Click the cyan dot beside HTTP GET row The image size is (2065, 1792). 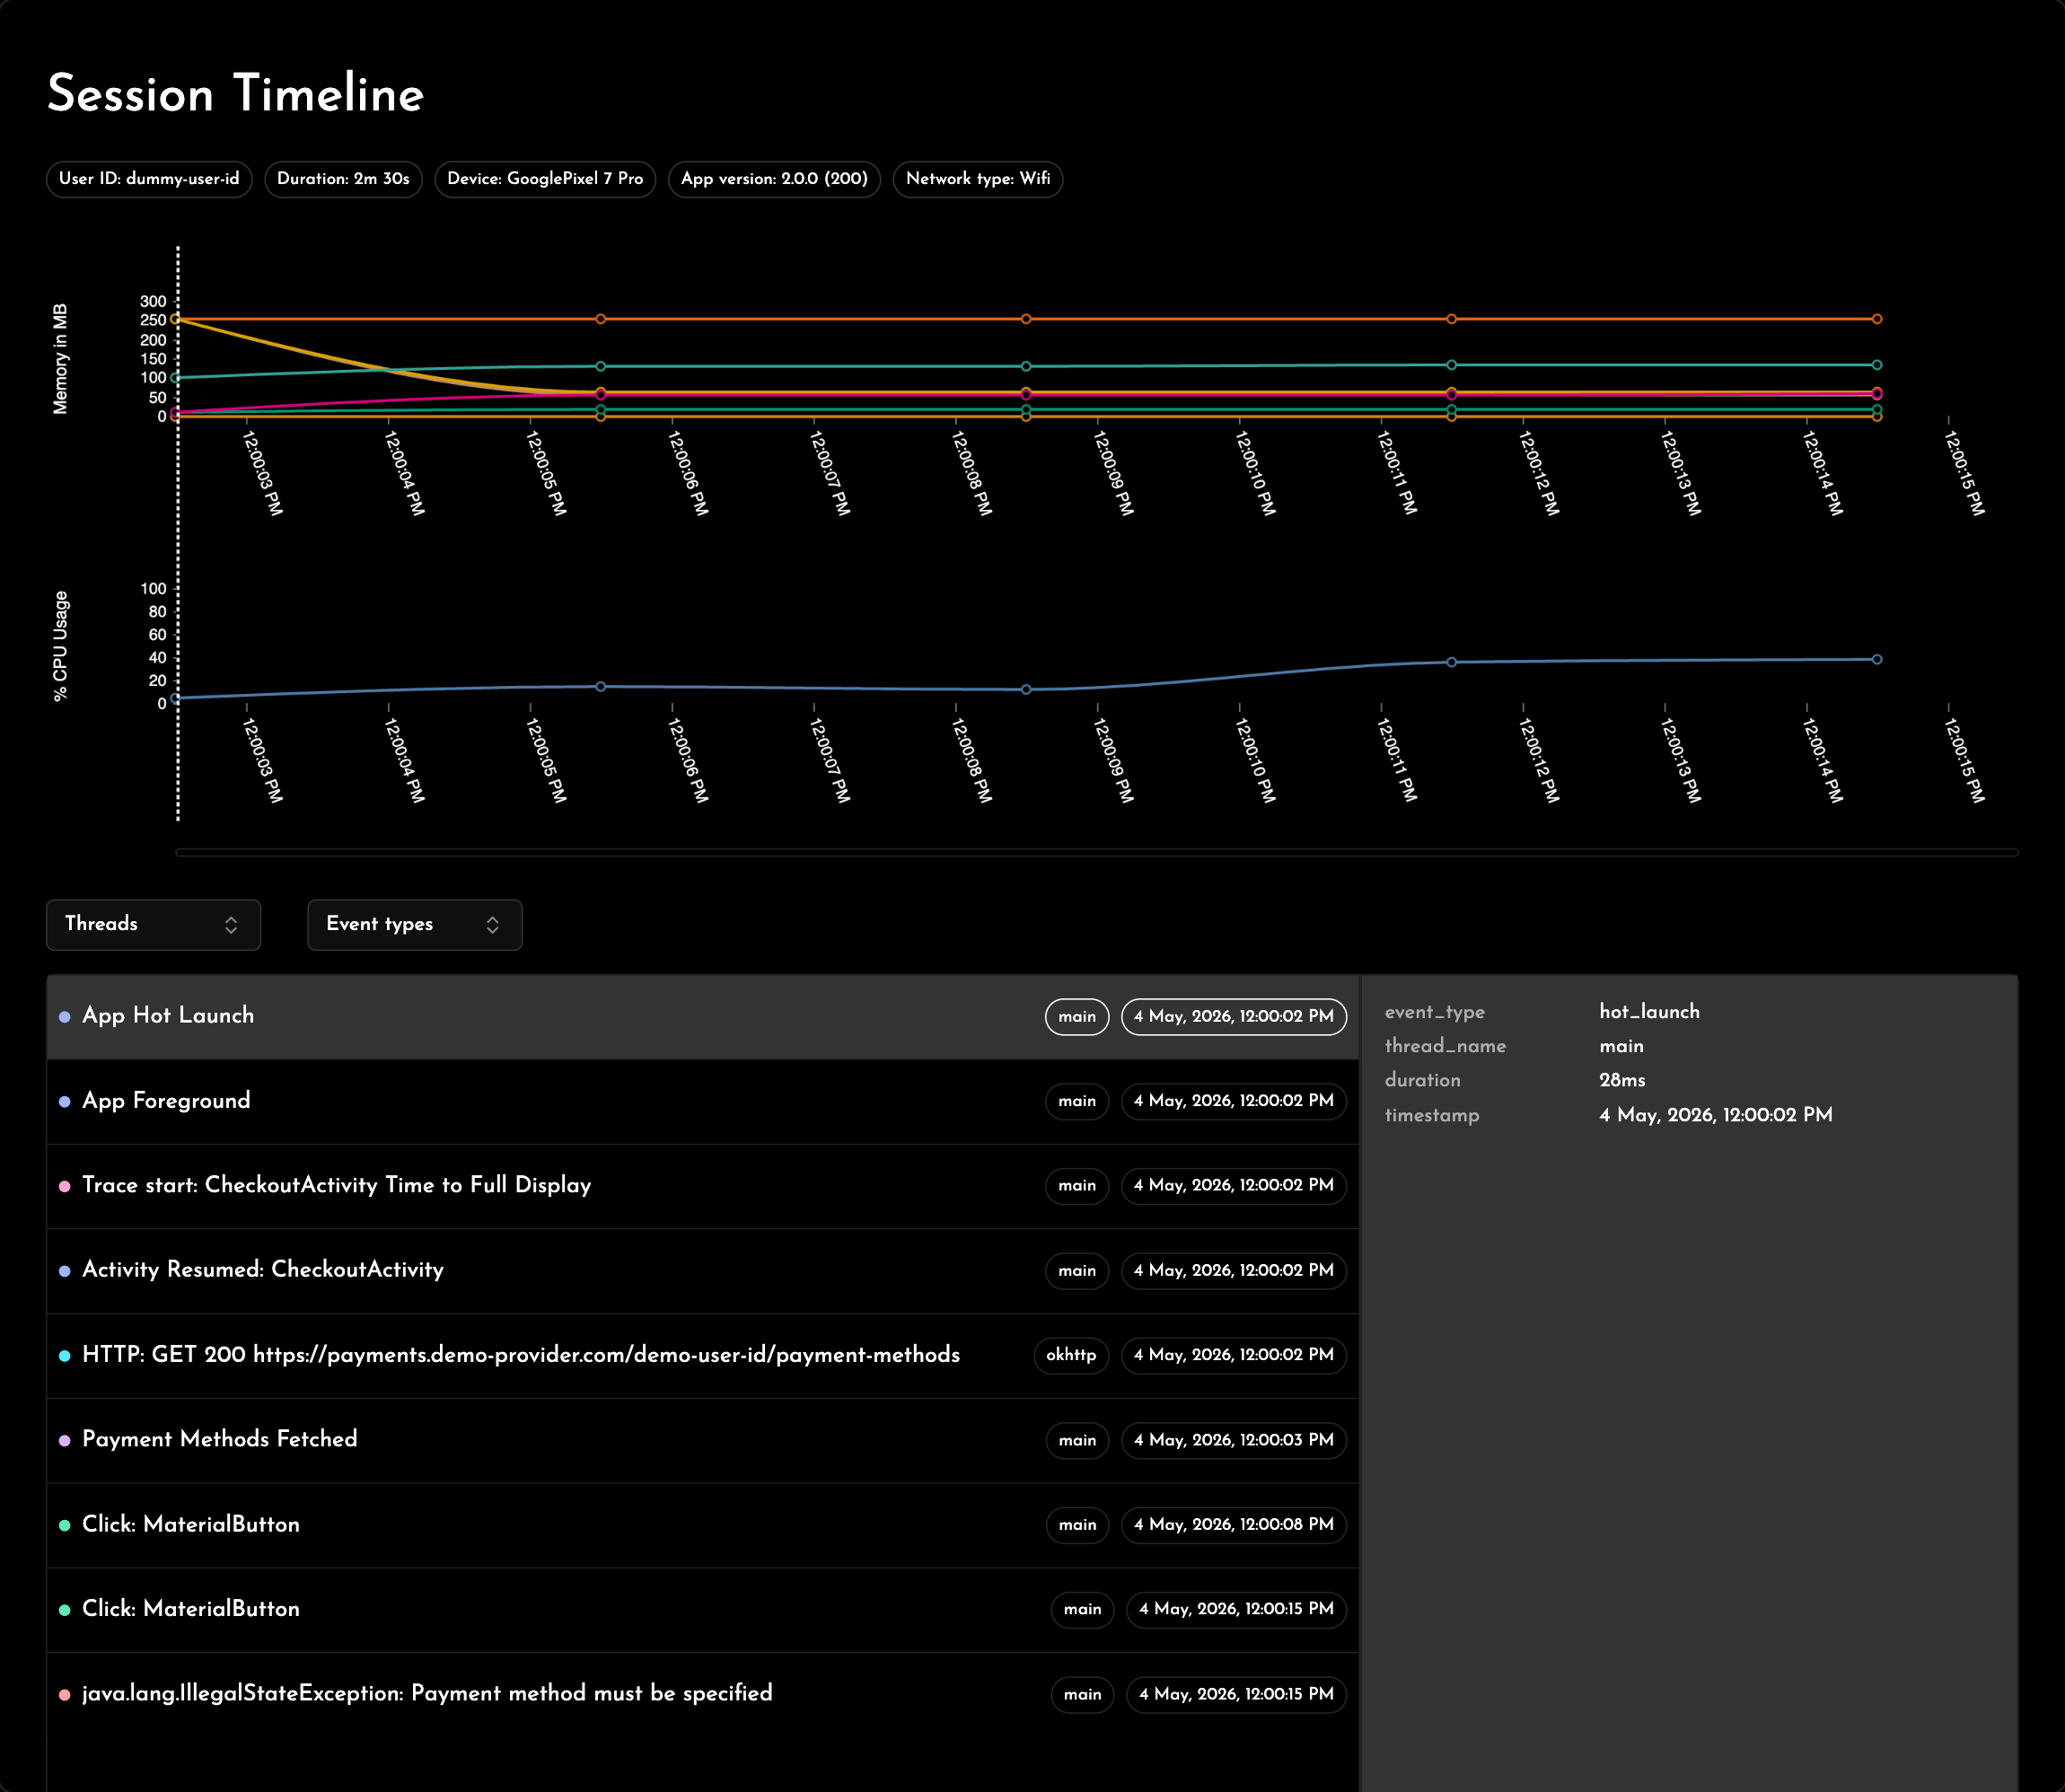pyautogui.click(x=65, y=1356)
